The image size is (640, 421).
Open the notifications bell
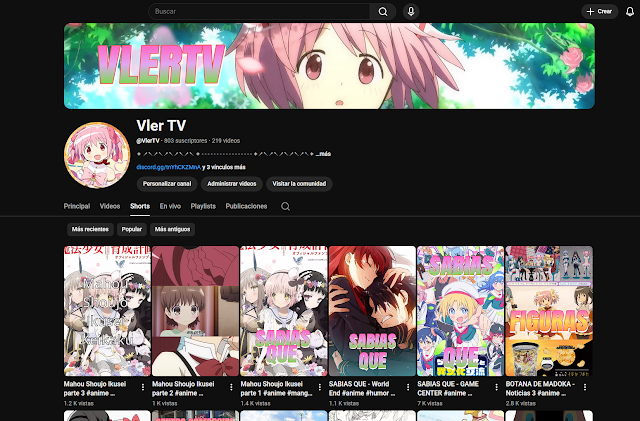click(x=630, y=11)
